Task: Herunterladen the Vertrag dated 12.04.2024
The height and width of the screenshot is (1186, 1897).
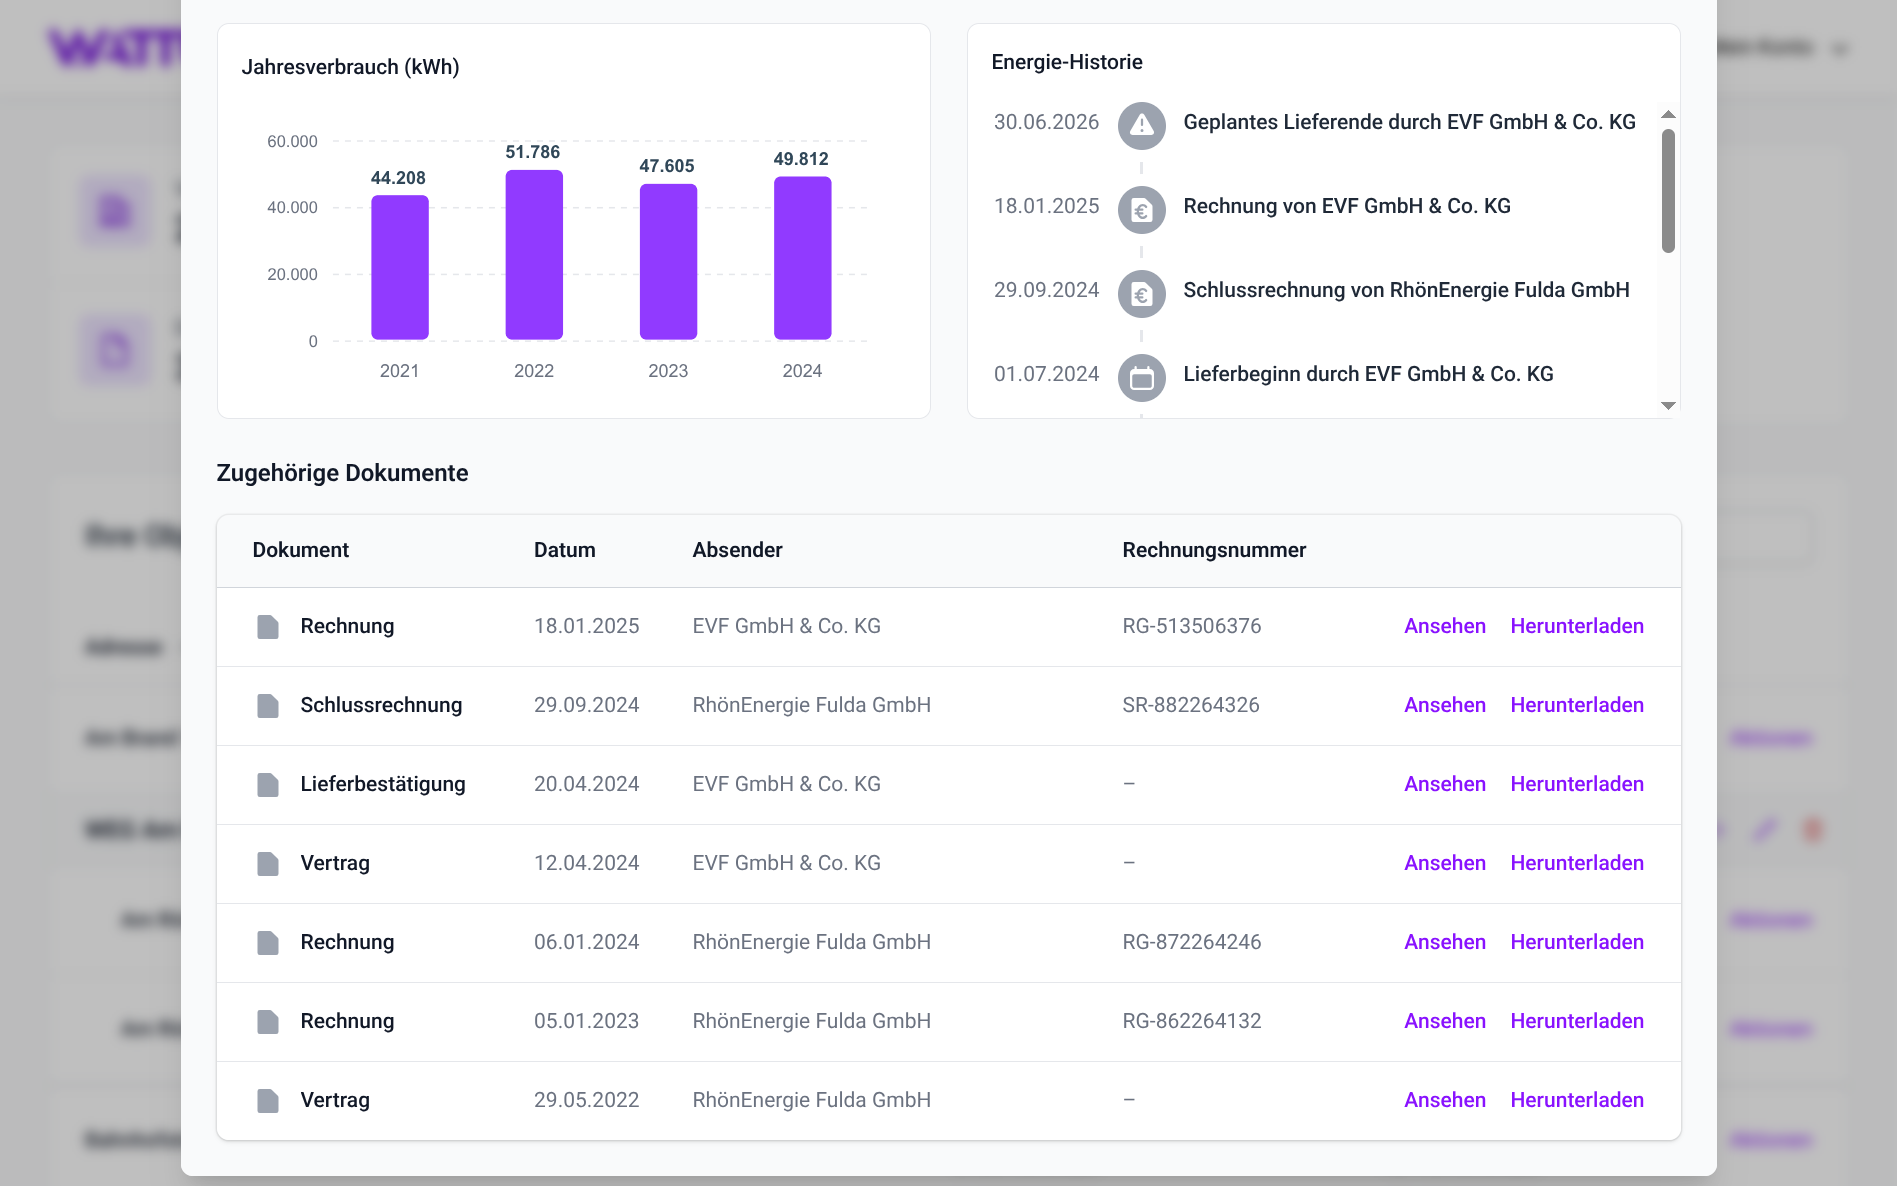Action: point(1576,863)
